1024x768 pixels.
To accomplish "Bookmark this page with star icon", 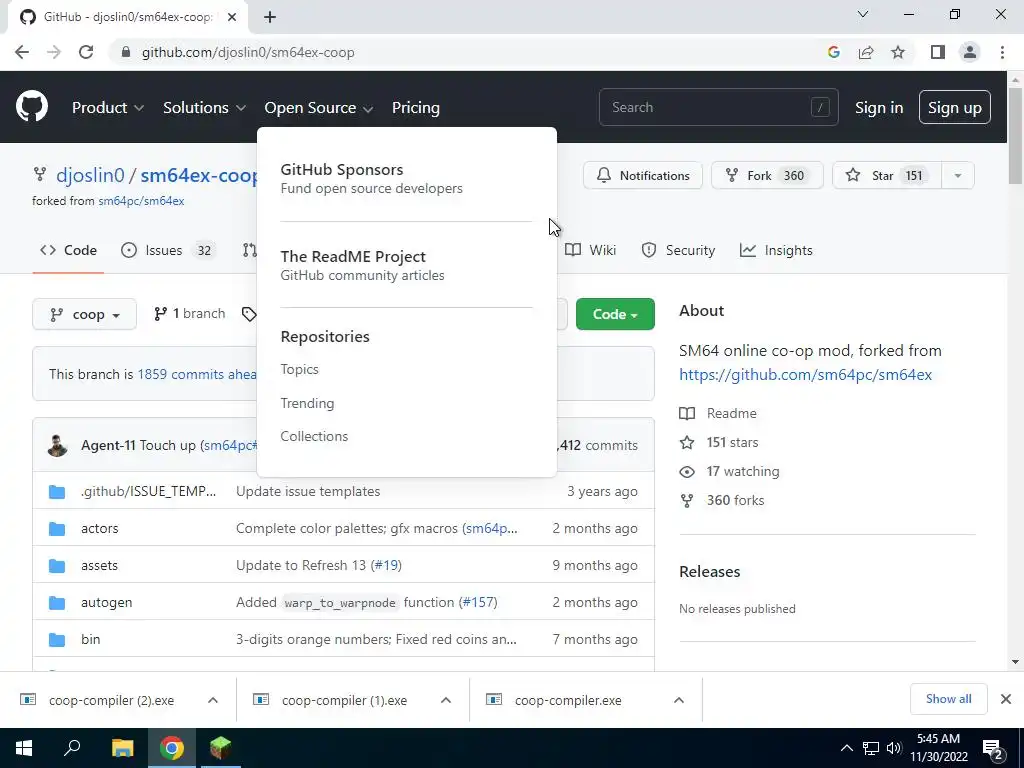I will [898, 52].
